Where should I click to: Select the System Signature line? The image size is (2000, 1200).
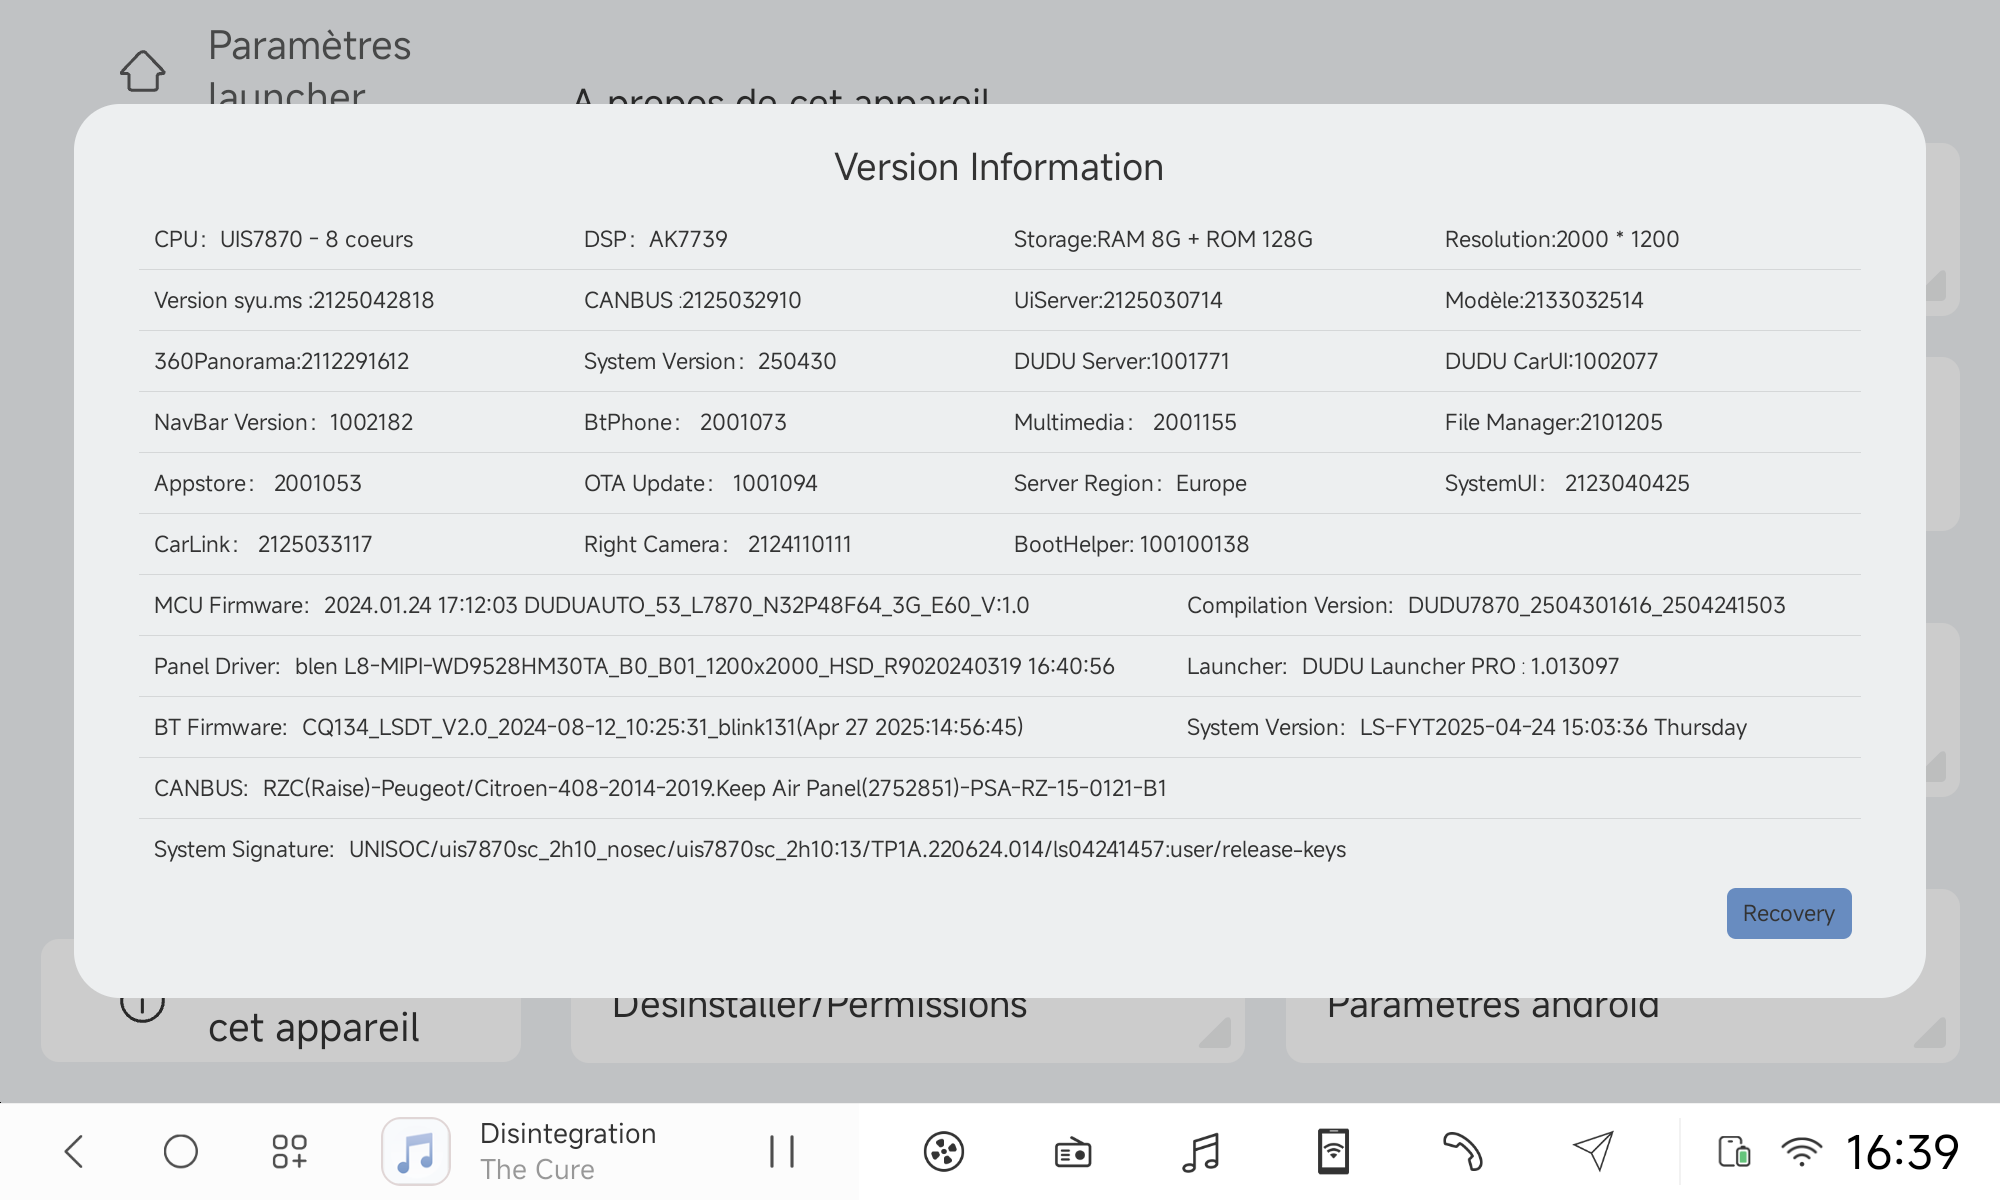click(750, 849)
